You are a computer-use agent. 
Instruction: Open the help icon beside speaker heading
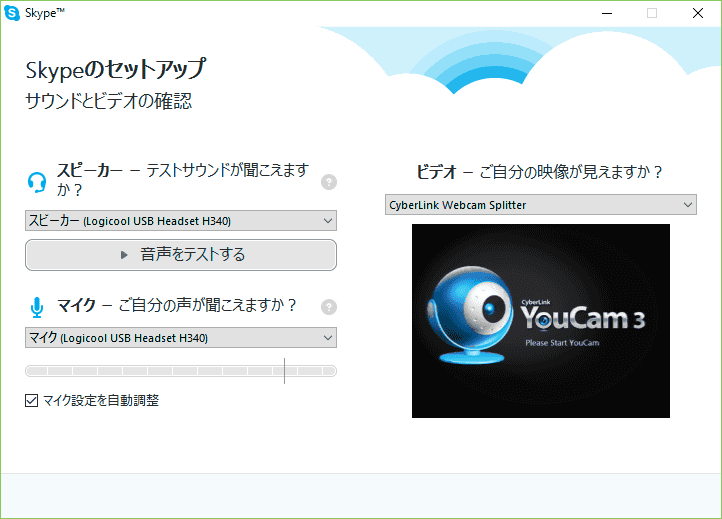(x=329, y=182)
